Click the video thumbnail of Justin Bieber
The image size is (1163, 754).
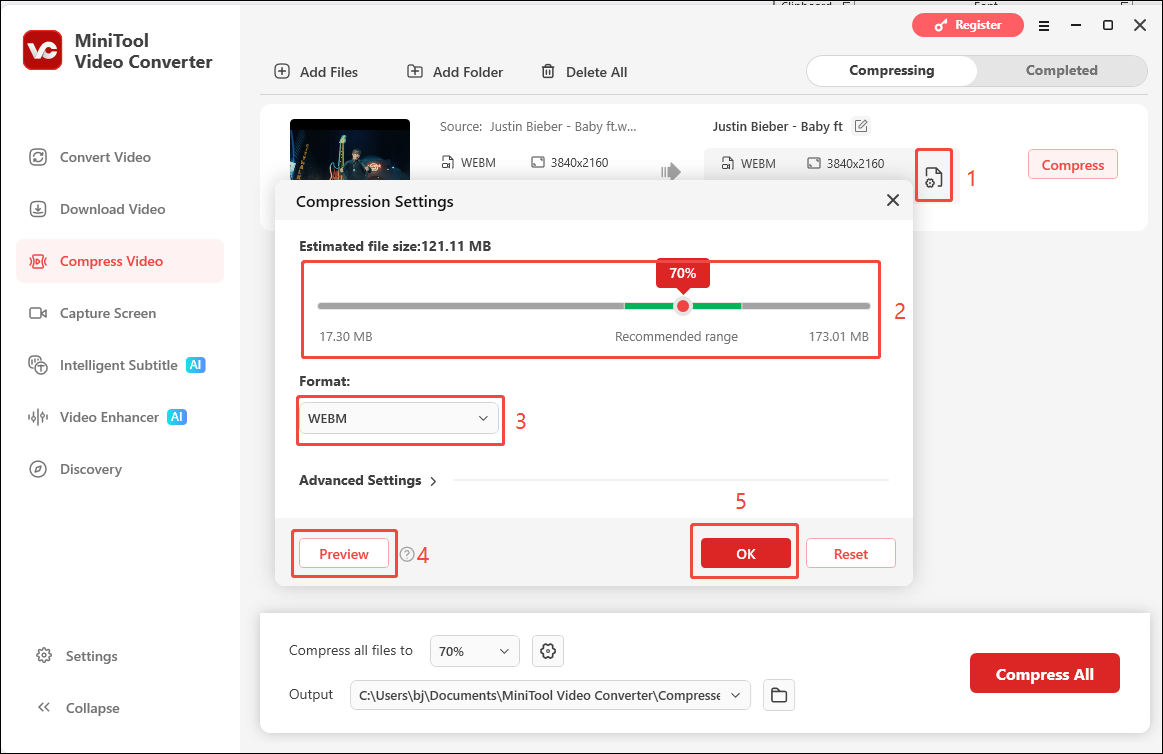click(350, 150)
